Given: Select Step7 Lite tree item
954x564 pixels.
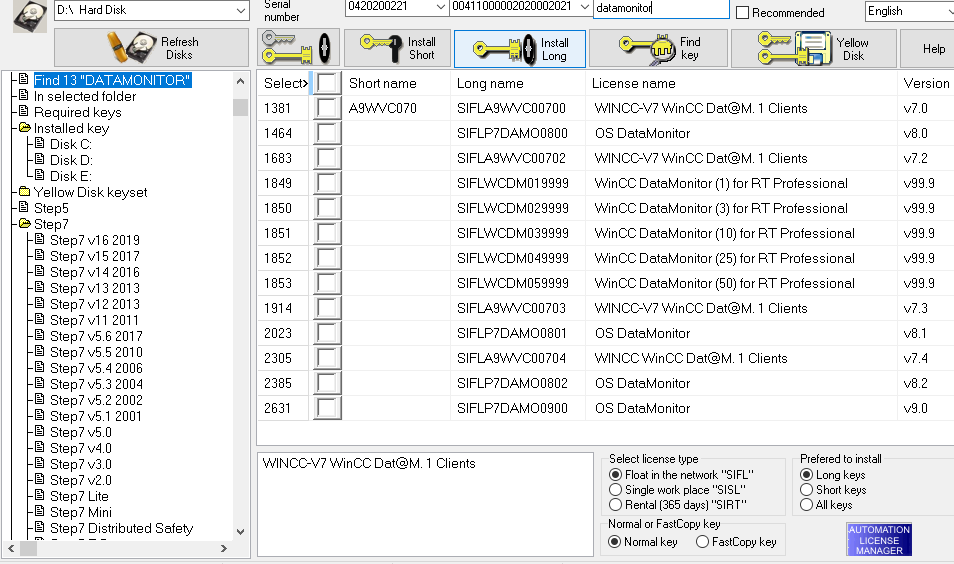Looking at the screenshot, I should [x=79, y=496].
